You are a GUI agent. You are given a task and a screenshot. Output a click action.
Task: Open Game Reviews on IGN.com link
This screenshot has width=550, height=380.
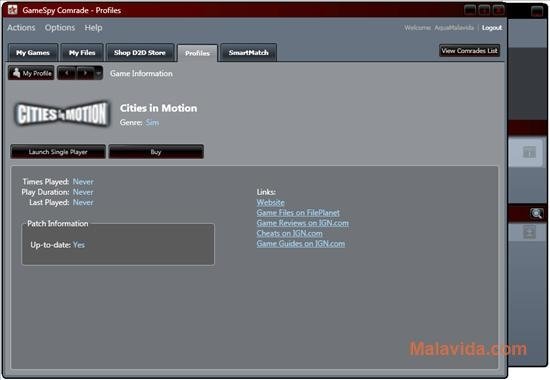click(x=302, y=223)
